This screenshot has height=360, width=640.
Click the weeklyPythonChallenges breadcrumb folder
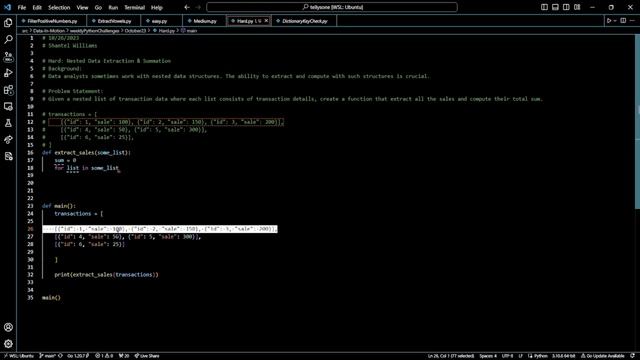click(94, 31)
